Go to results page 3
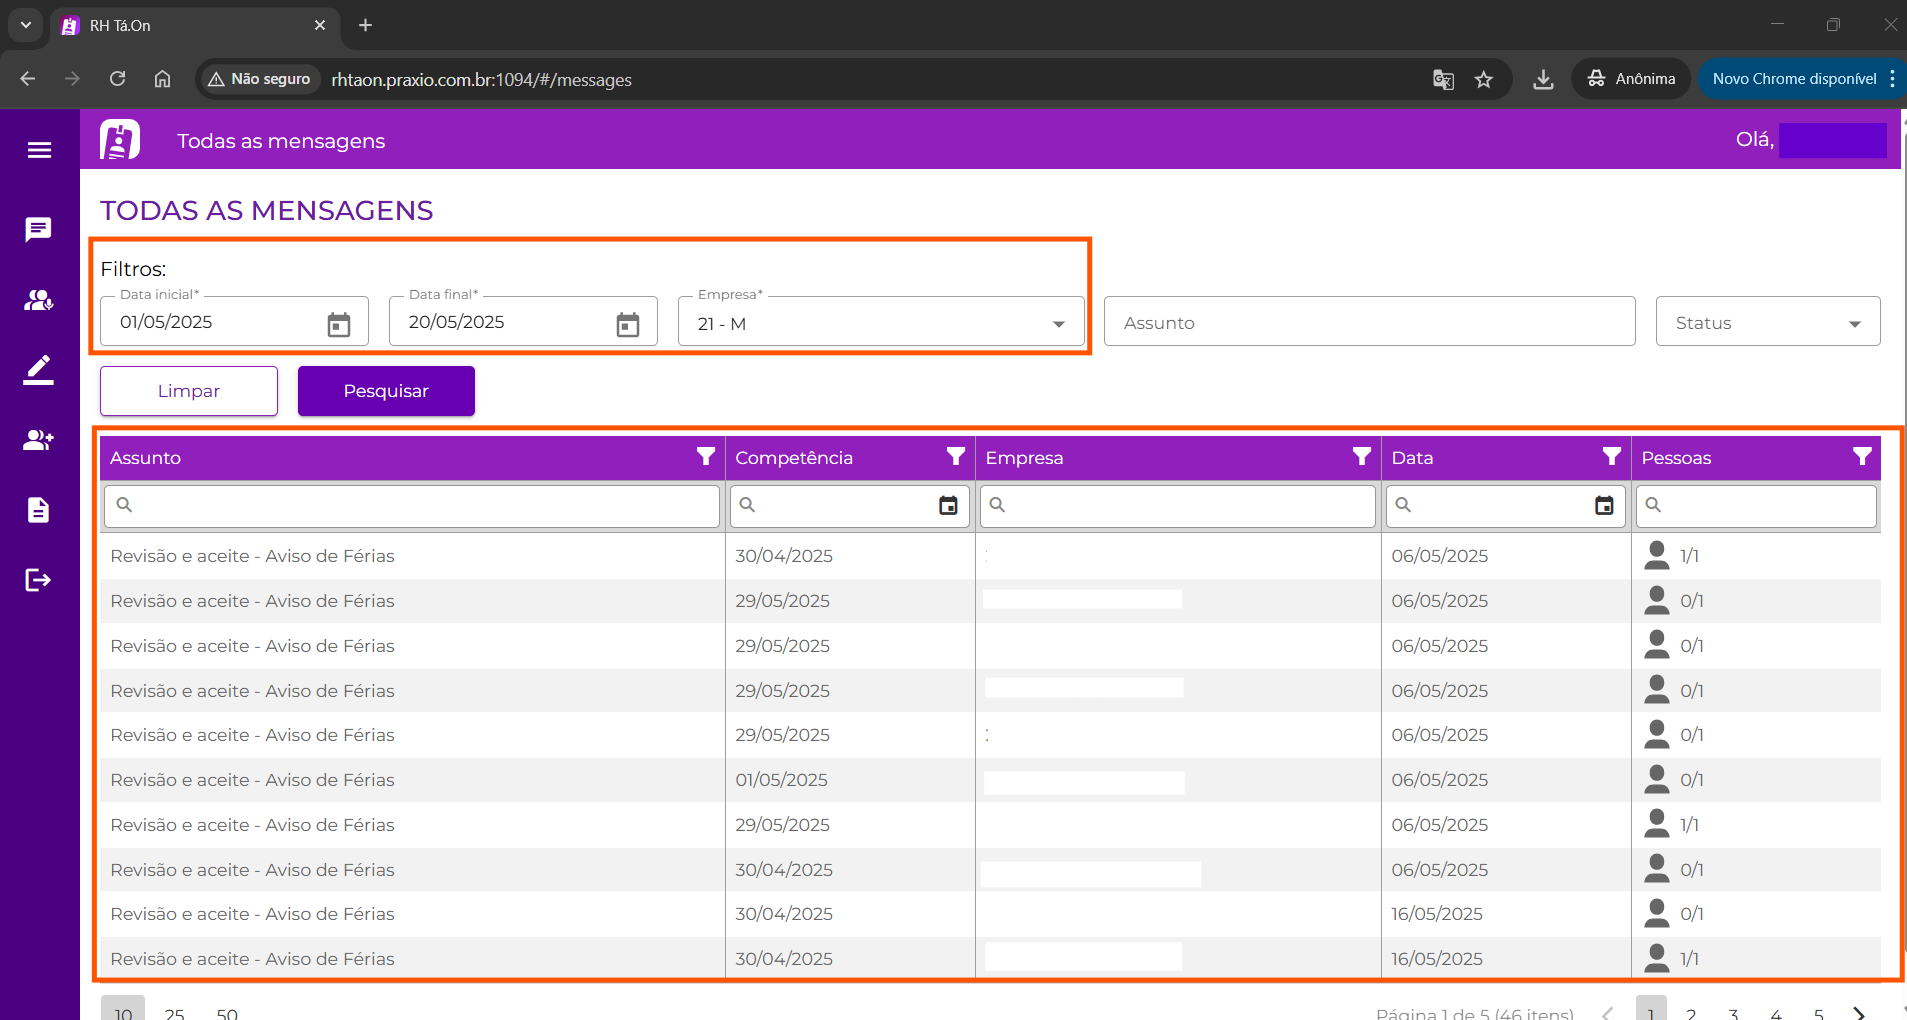Screen dimensions: 1907x1020 (x=1733, y=1012)
